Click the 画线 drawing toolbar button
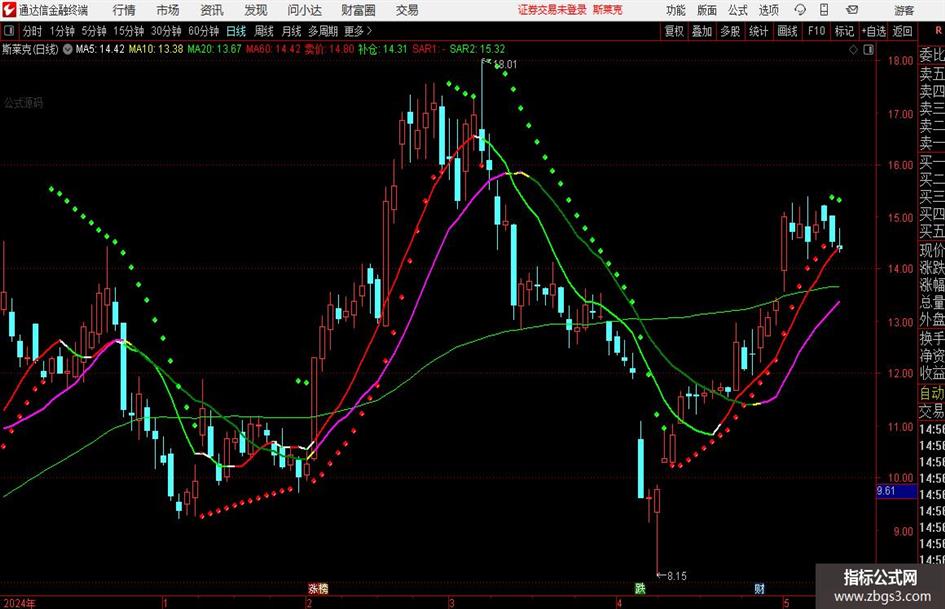 click(787, 31)
